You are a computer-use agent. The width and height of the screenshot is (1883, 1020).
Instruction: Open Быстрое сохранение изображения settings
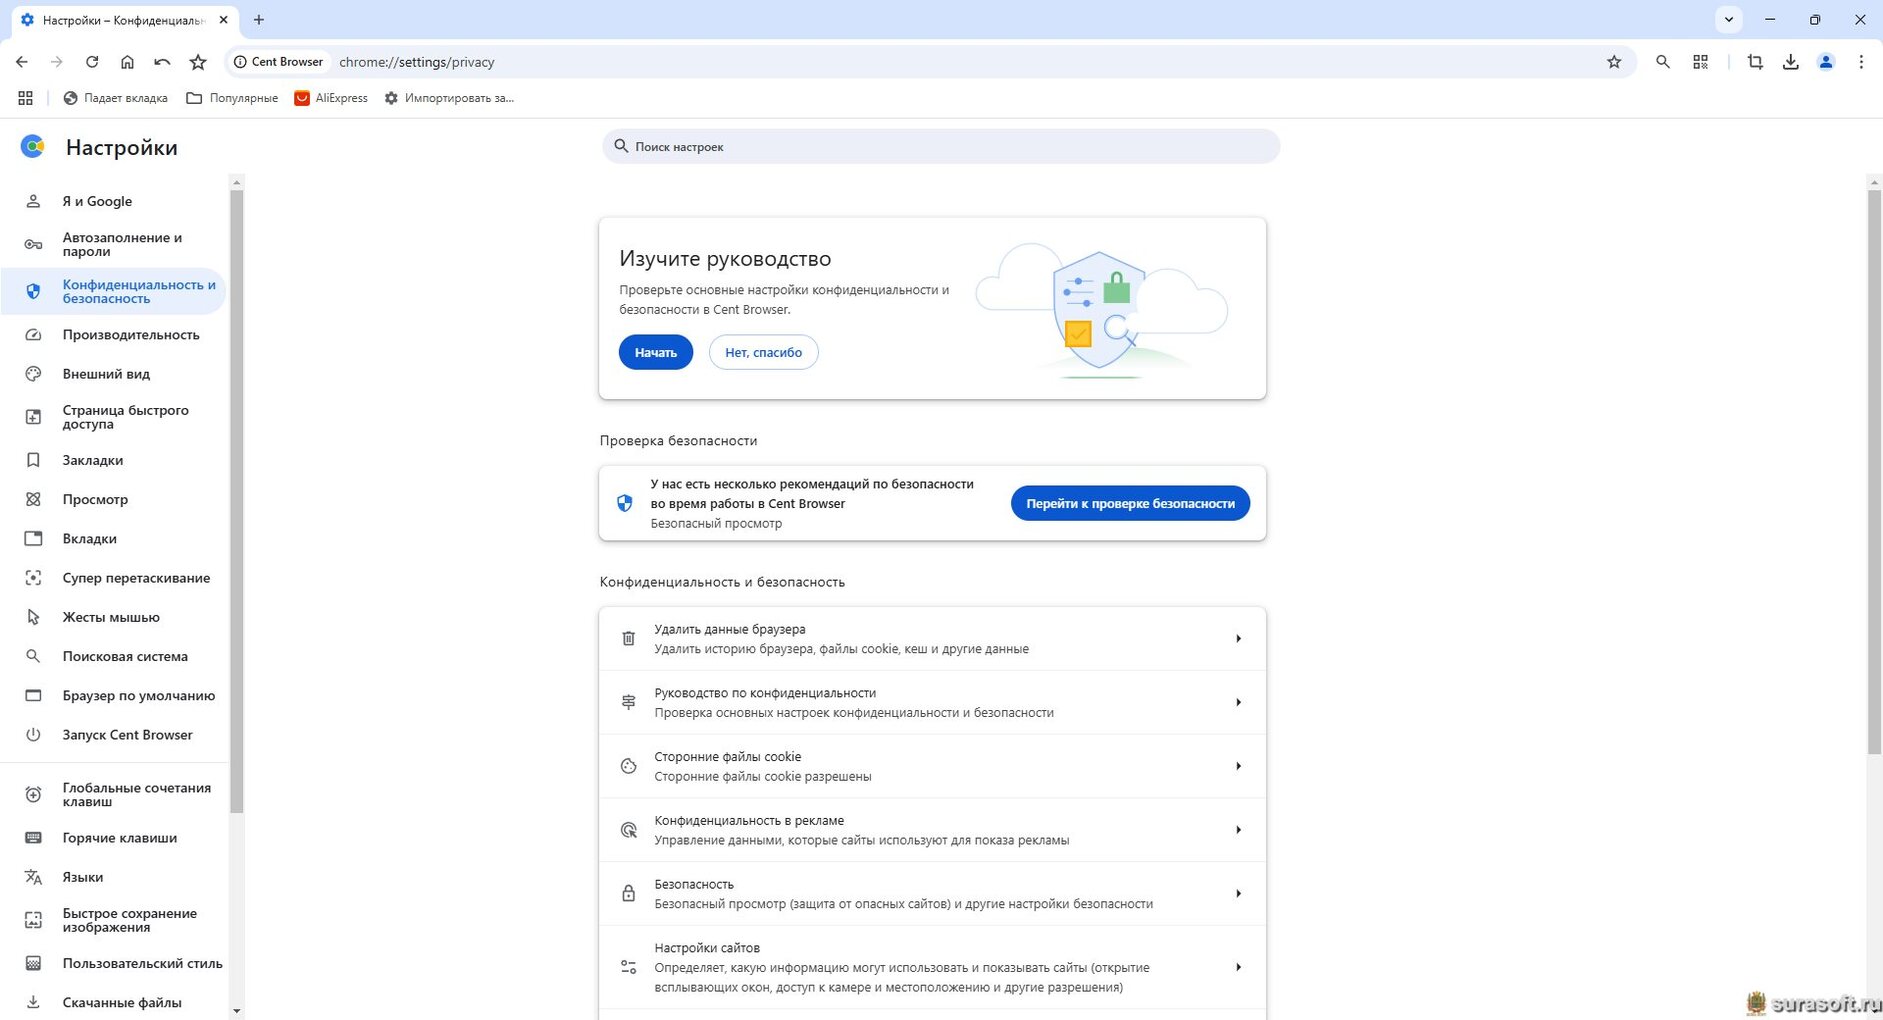pos(113,920)
